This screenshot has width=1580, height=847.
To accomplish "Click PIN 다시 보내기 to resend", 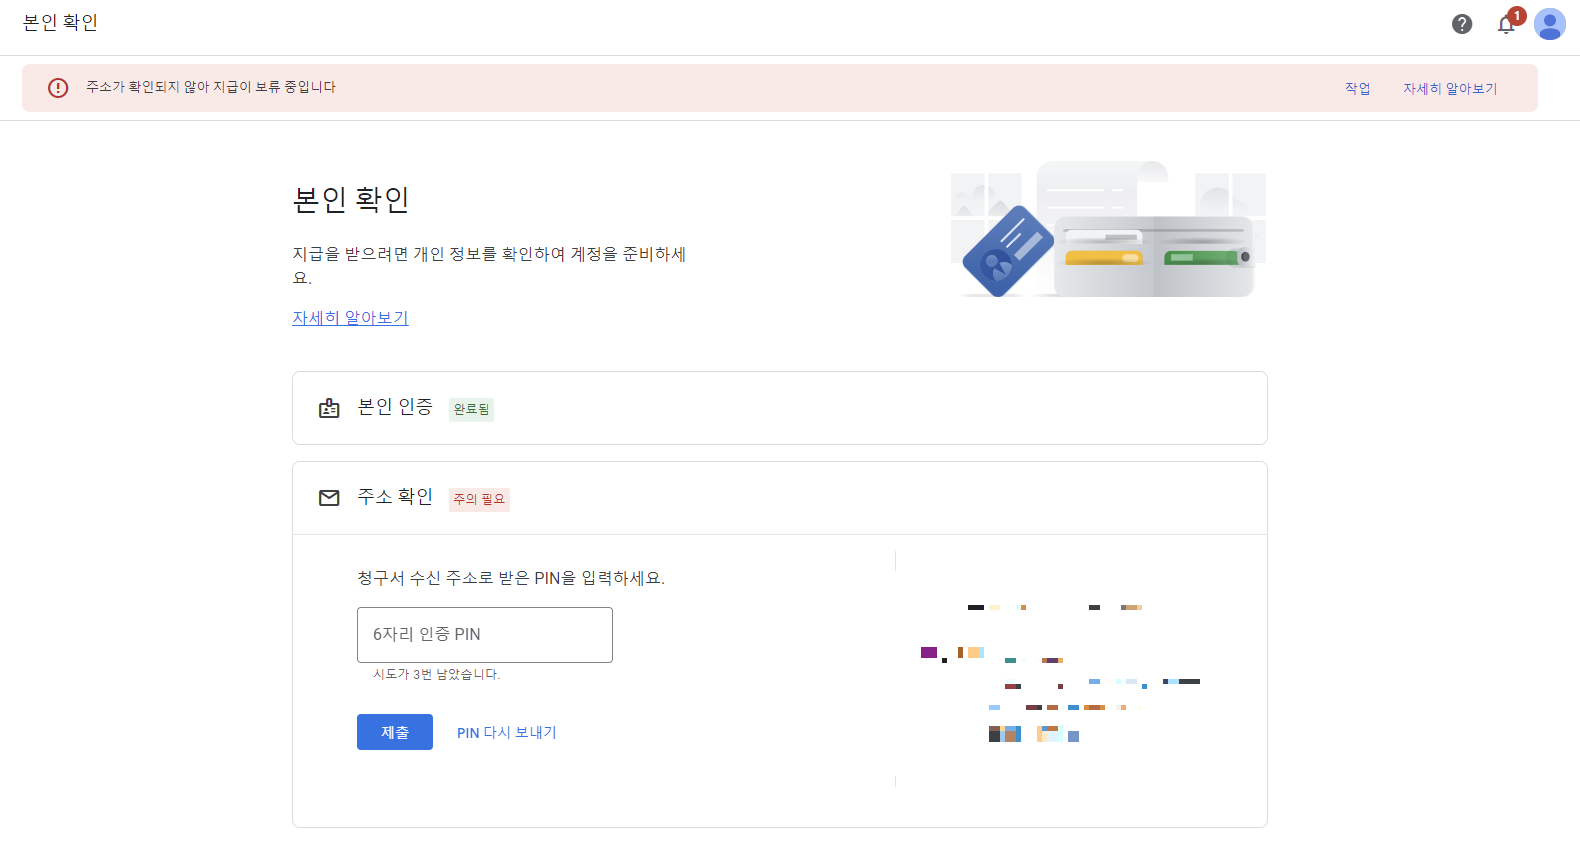I will pyautogui.click(x=507, y=733).
